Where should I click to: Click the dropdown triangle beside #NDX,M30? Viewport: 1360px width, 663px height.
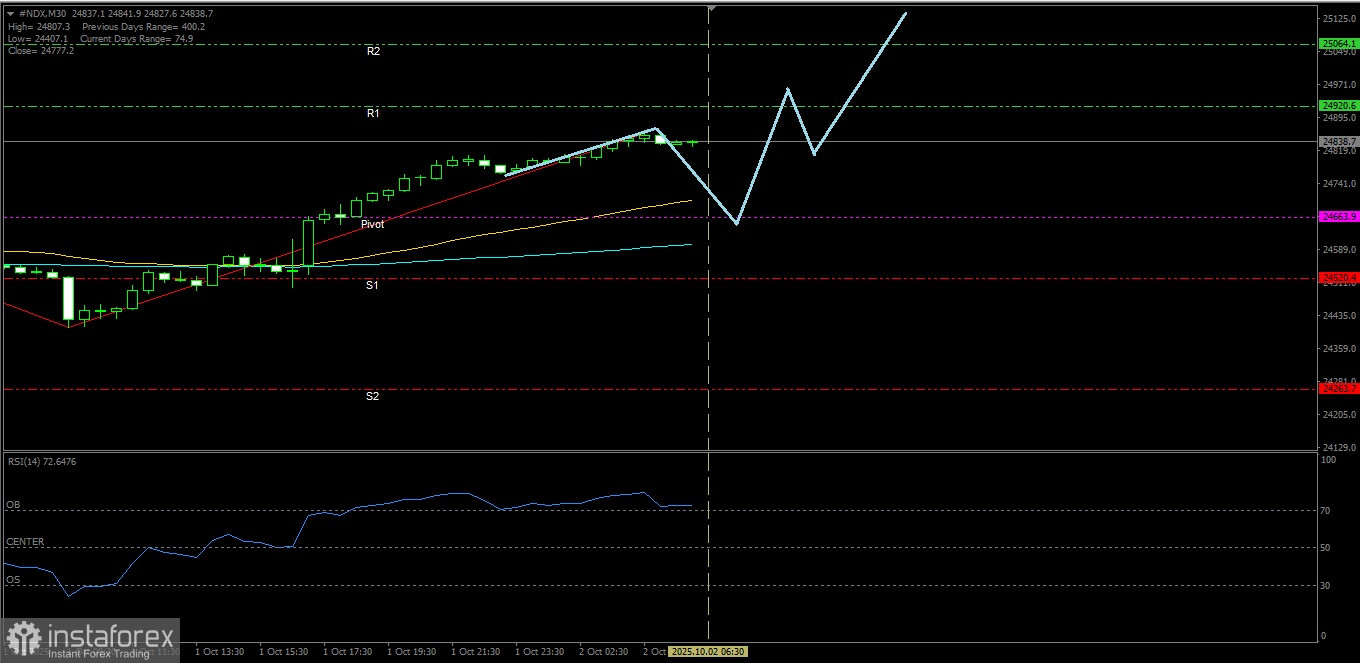tap(12, 14)
